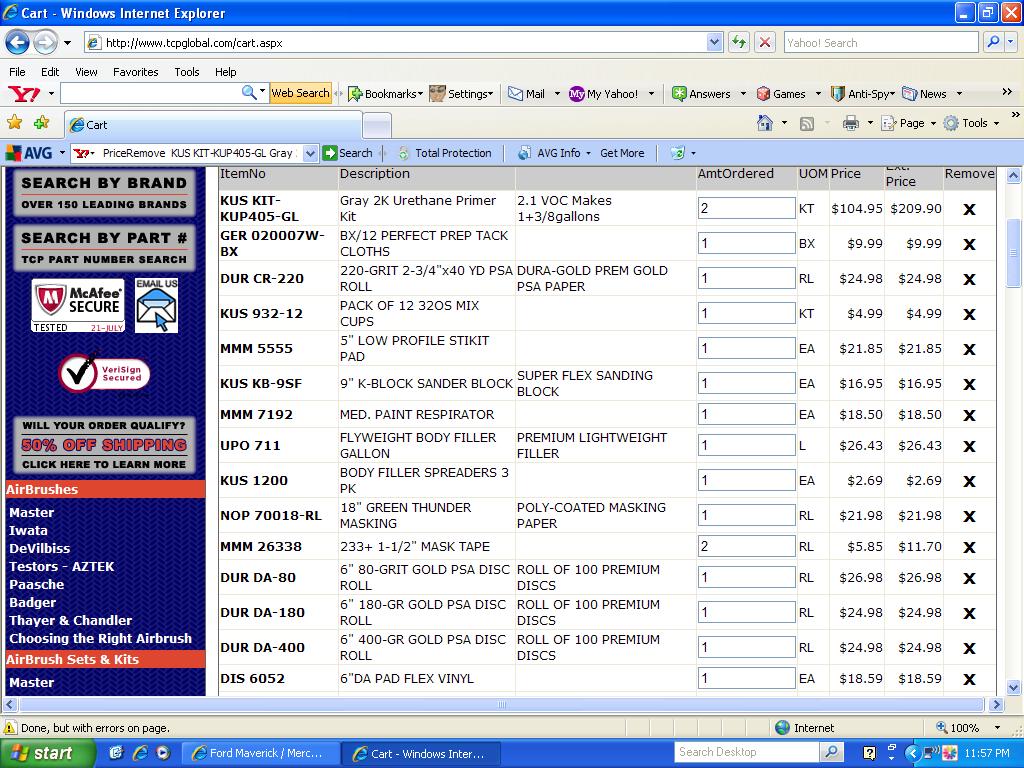Click the Print icon
The image size is (1024, 768).
pyautogui.click(x=850, y=123)
